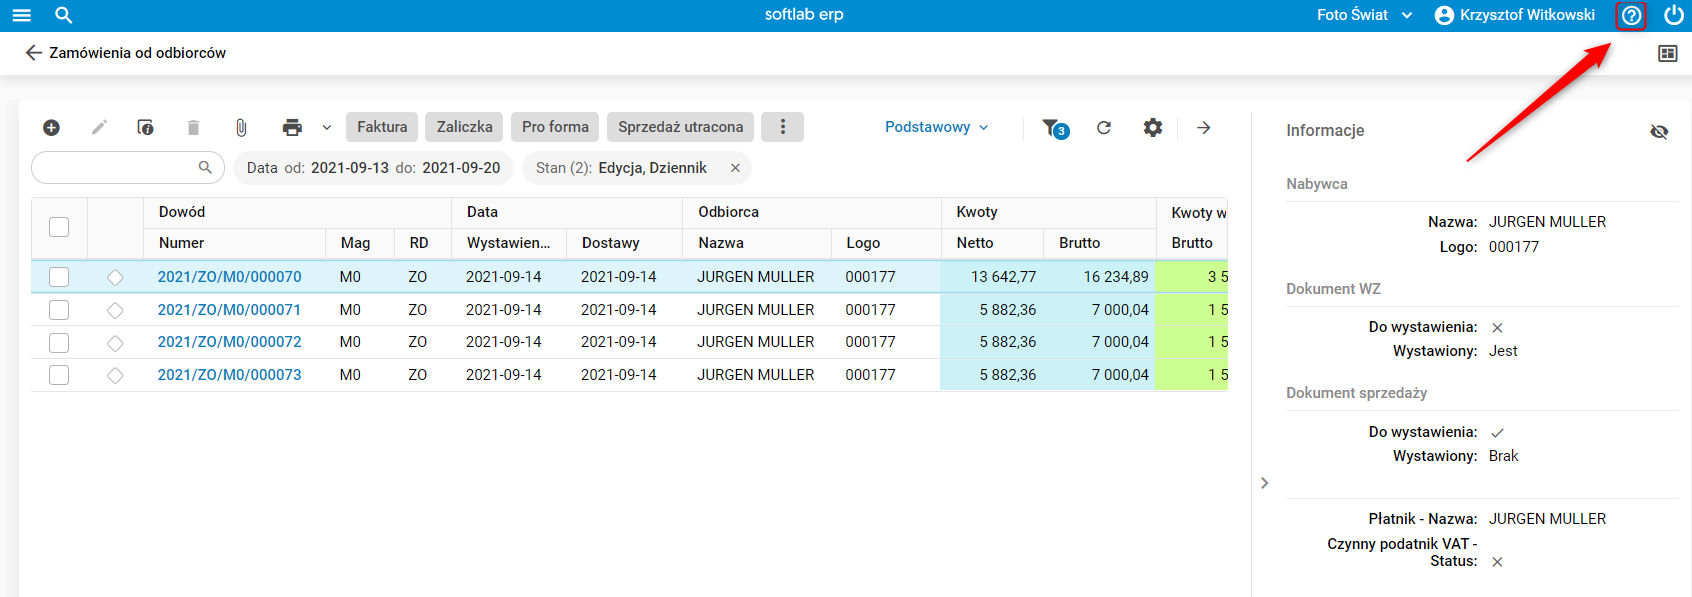
Task: Click the Data od-do date filter chip
Action: click(x=373, y=168)
